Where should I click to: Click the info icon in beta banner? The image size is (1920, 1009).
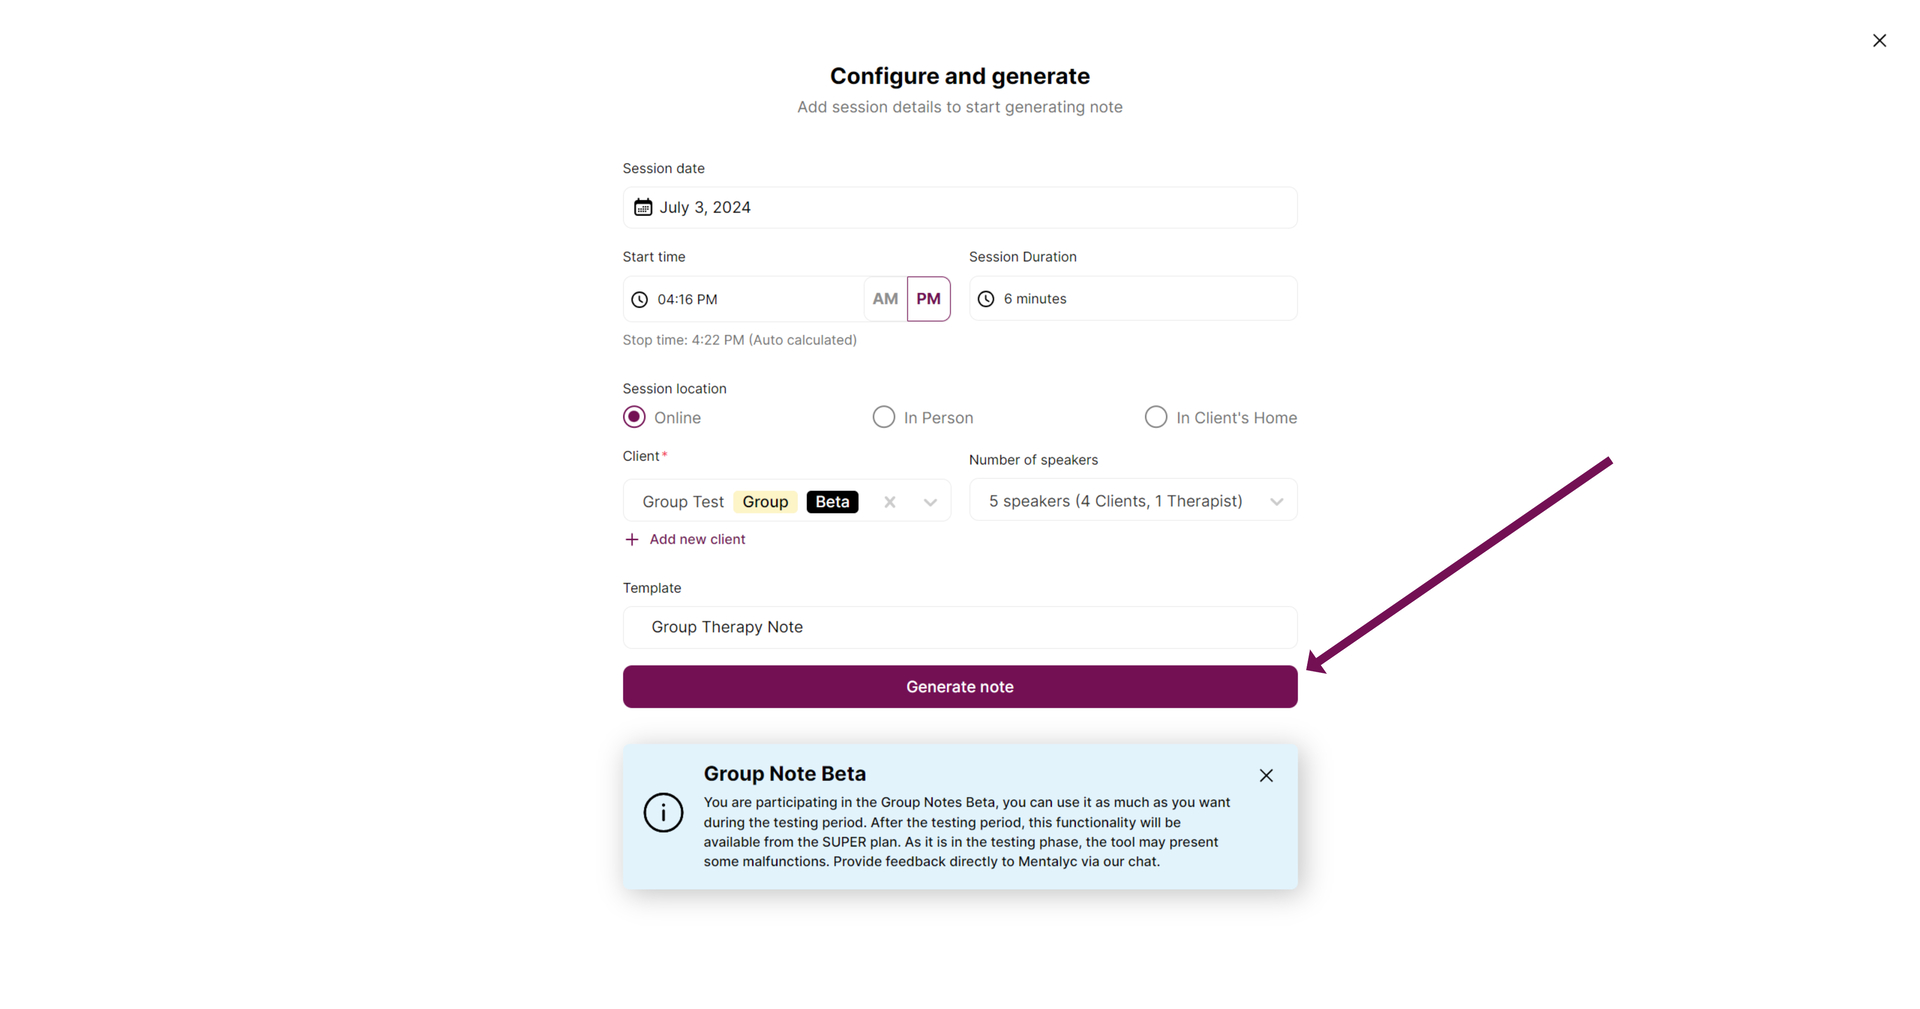(663, 813)
